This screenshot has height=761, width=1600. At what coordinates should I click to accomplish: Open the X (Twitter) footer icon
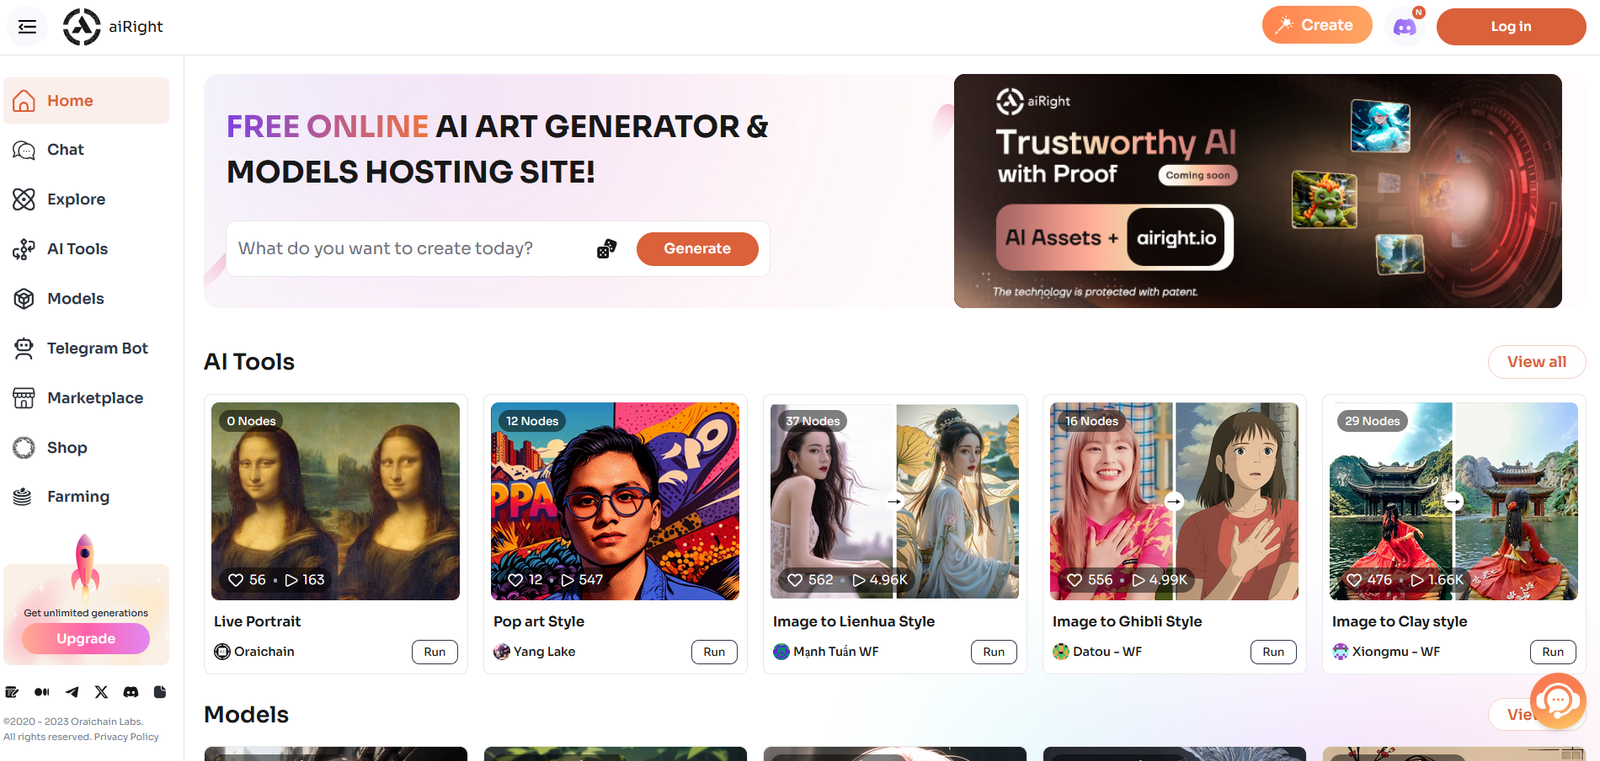coord(101,692)
